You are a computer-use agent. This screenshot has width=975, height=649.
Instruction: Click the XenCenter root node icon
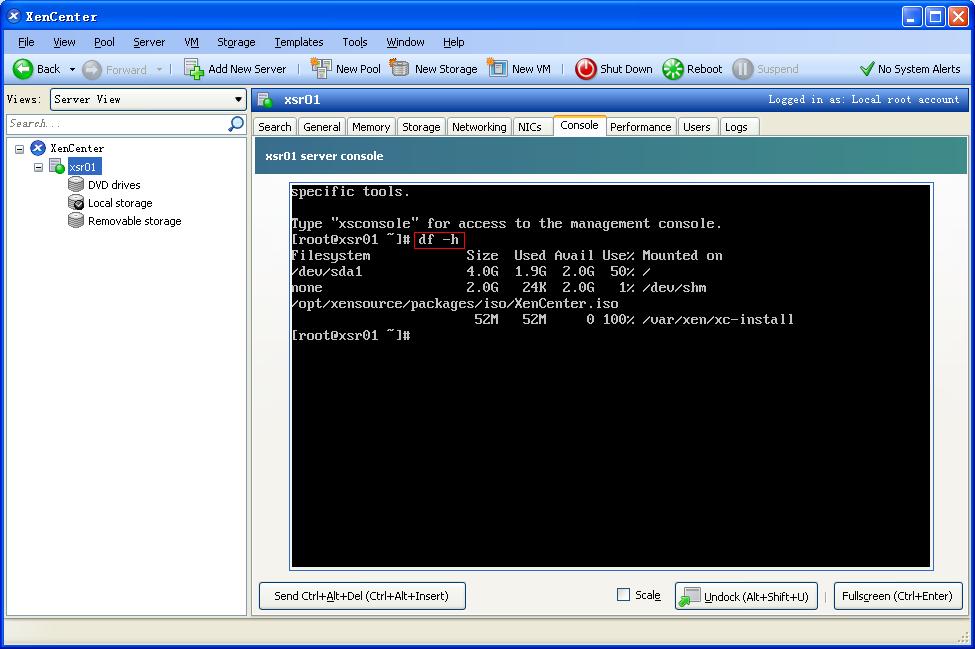[38, 148]
